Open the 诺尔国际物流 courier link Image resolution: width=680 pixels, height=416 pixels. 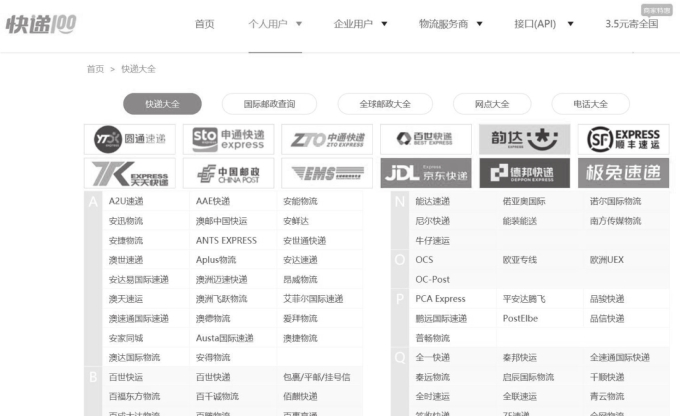pos(615,201)
